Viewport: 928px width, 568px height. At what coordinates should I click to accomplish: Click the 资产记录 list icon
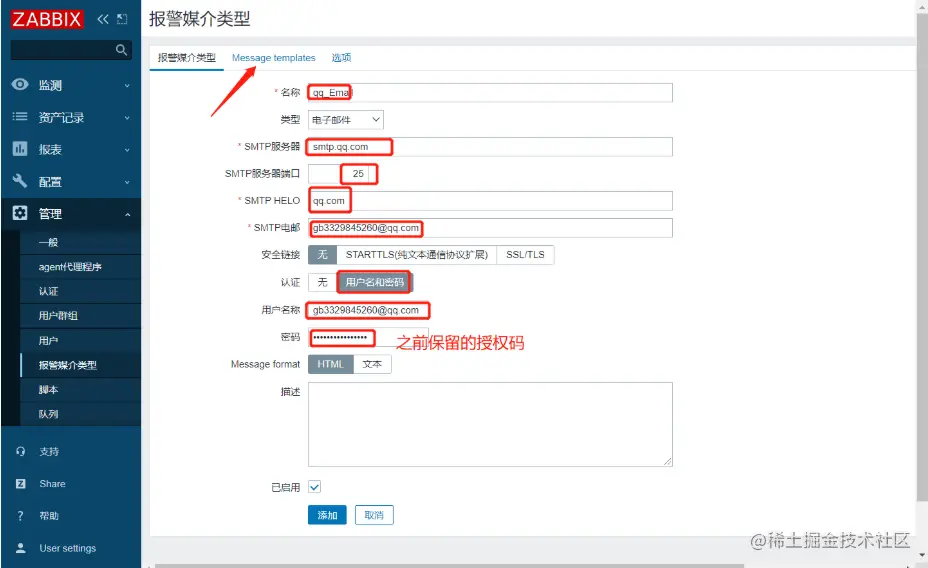[20, 117]
